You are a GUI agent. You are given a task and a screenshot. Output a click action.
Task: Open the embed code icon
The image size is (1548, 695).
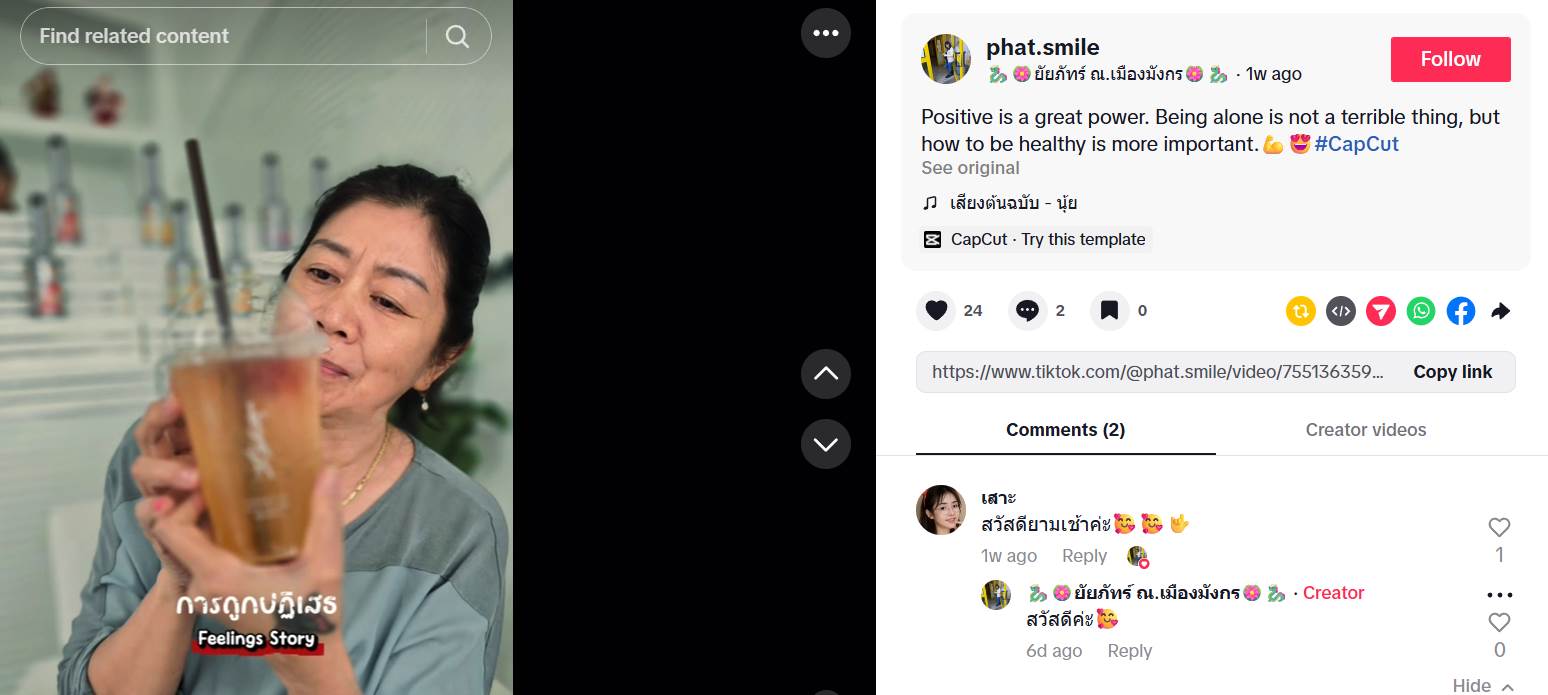pos(1340,311)
